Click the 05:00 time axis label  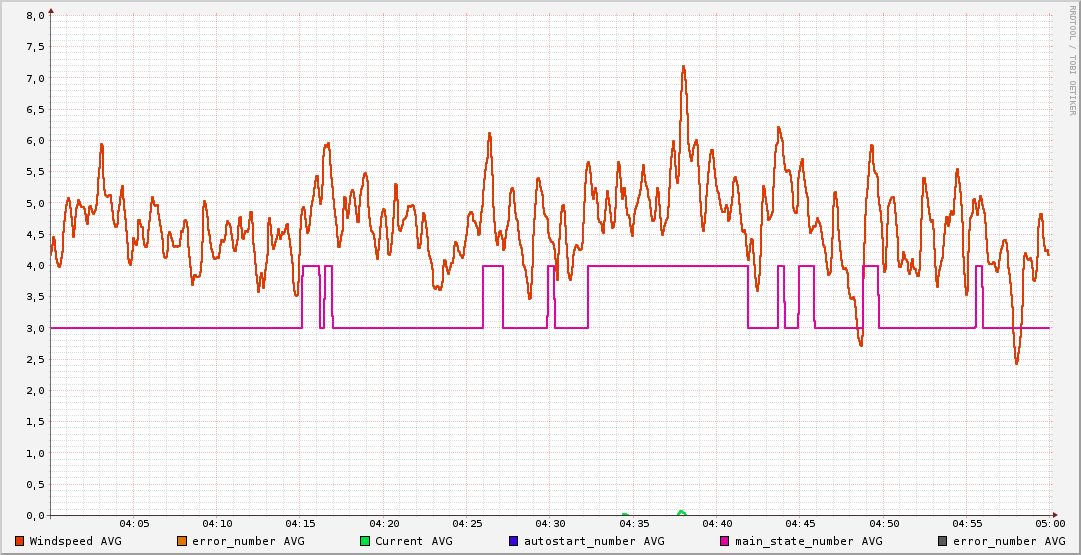pos(1049,524)
